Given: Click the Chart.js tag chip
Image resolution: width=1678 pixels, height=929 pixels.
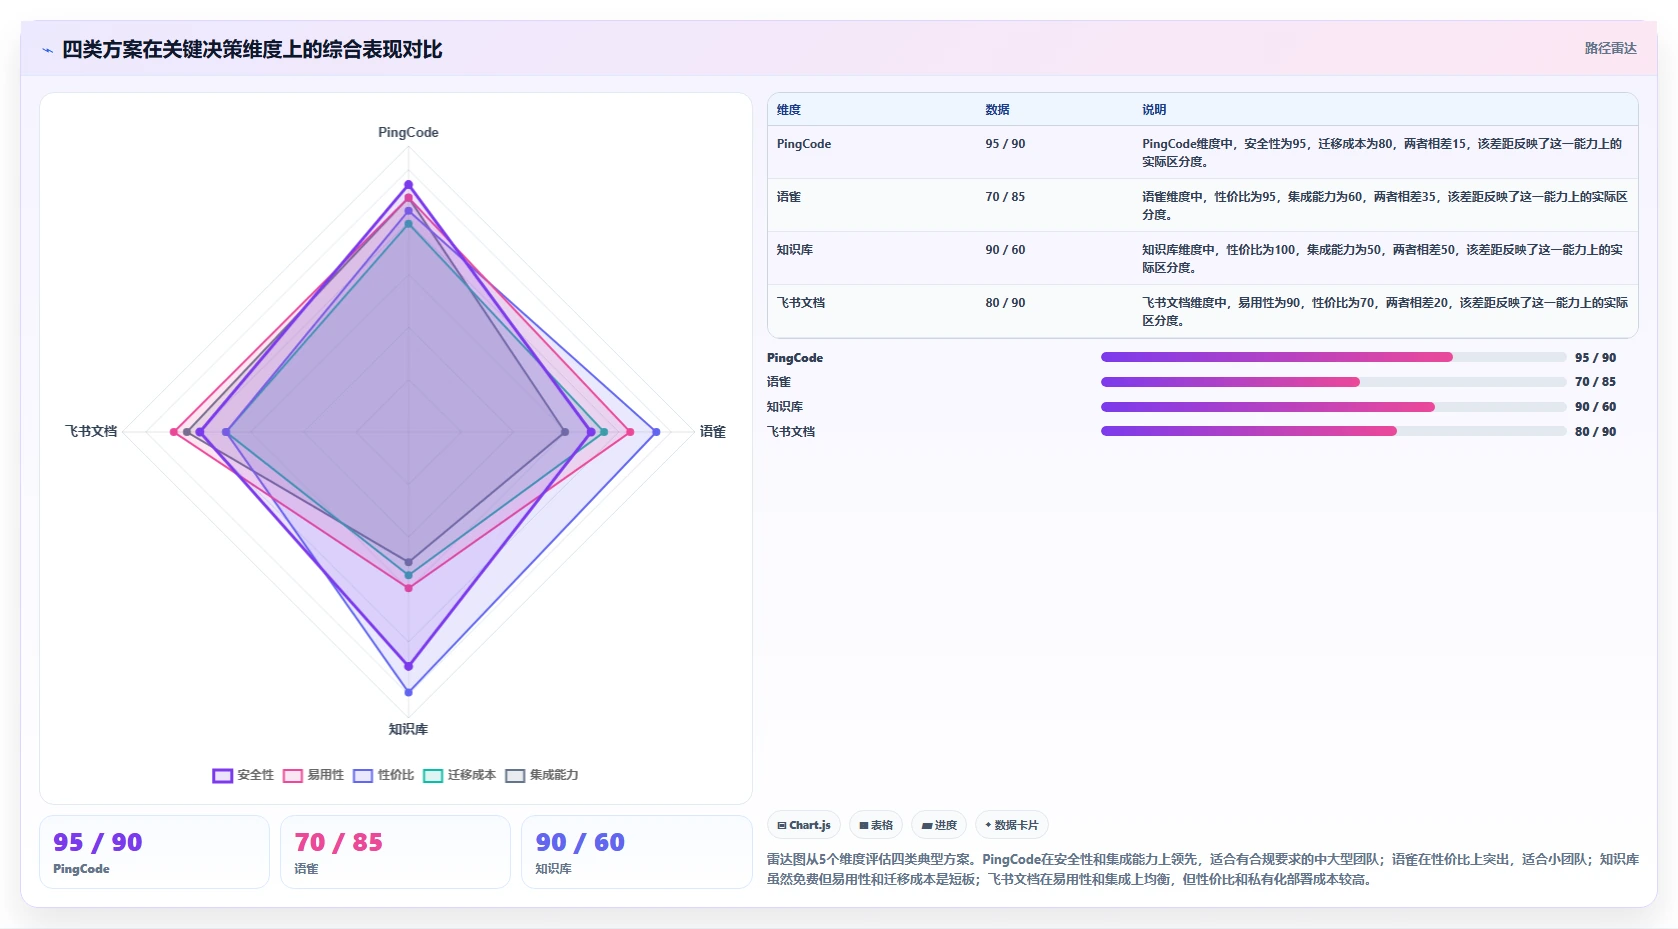Looking at the screenshot, I should pos(804,825).
